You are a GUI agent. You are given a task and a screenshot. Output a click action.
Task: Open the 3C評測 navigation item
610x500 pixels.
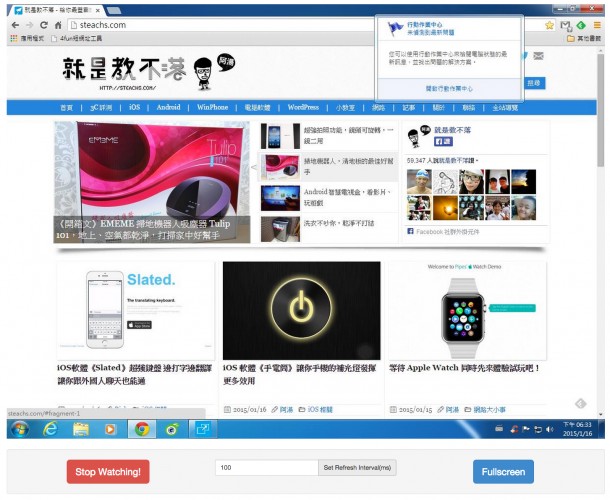point(101,107)
